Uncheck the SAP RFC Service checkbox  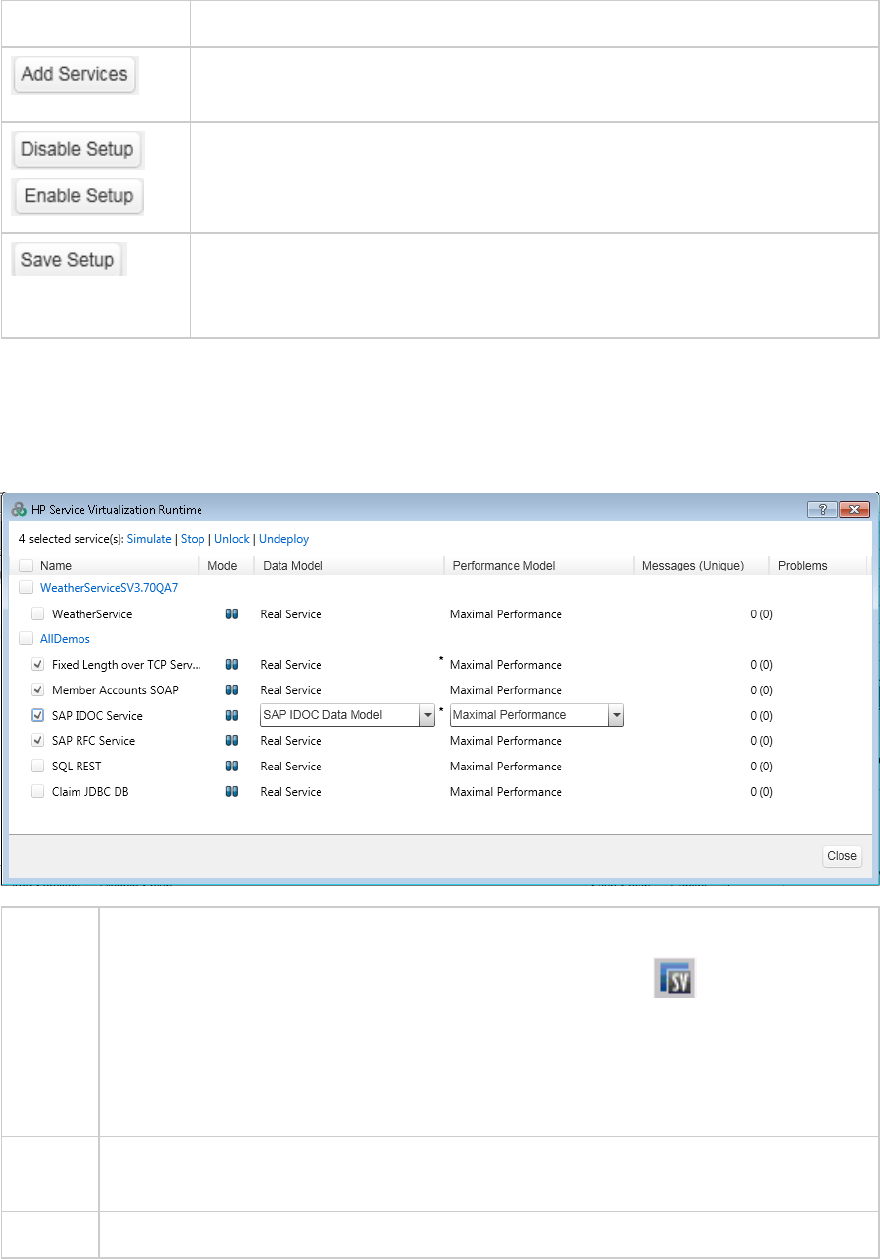(x=38, y=740)
